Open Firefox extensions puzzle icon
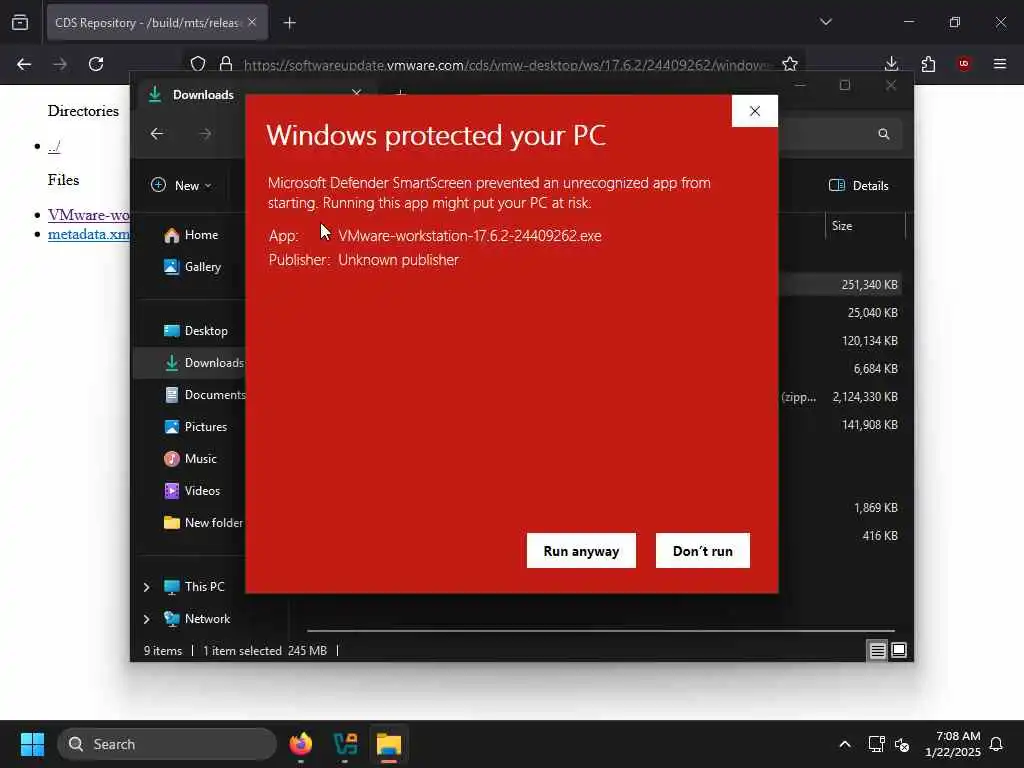The image size is (1024, 768). (x=928, y=64)
